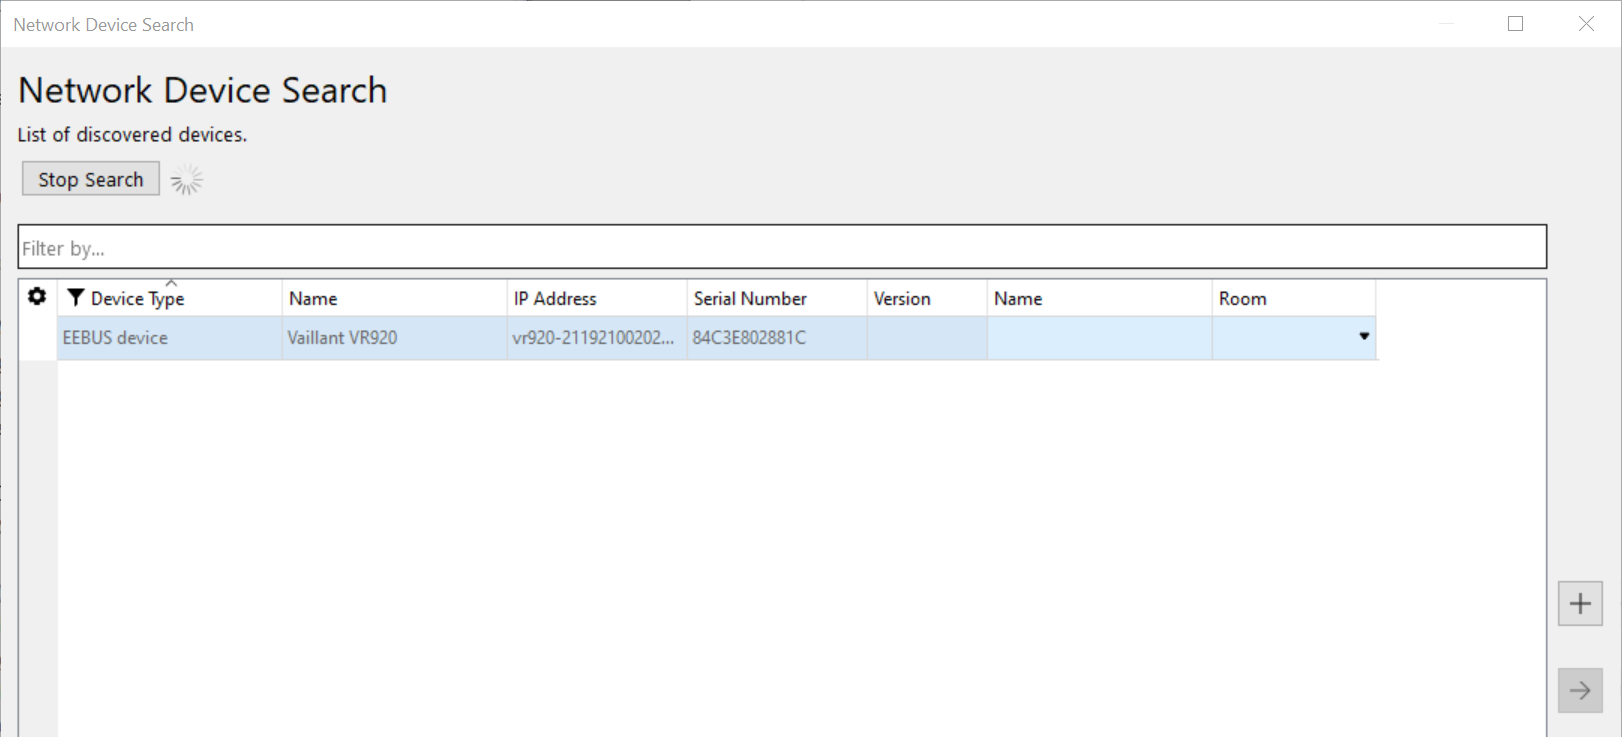
Task: Select the EEBUS device row
Action: point(717,338)
